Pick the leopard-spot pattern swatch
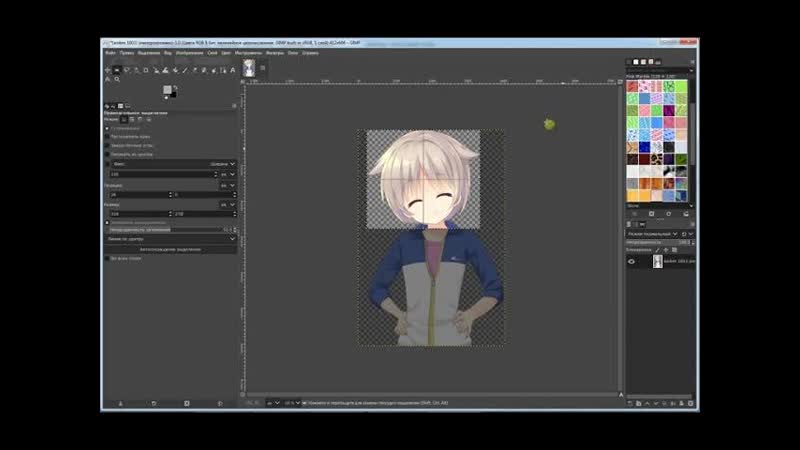This screenshot has width=800, height=450. point(657,159)
